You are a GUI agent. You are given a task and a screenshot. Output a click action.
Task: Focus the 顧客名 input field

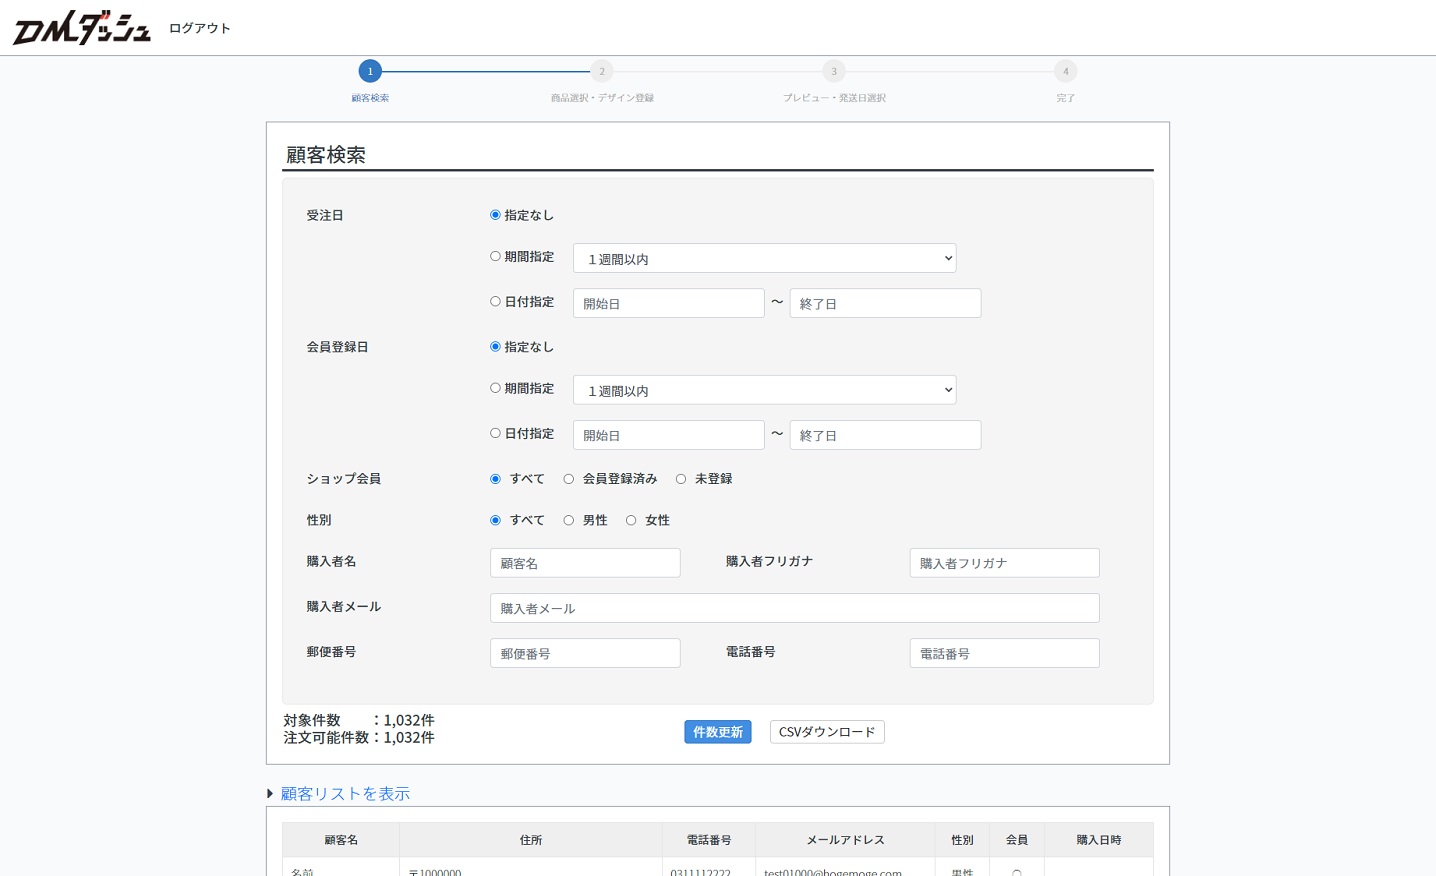[x=585, y=563]
